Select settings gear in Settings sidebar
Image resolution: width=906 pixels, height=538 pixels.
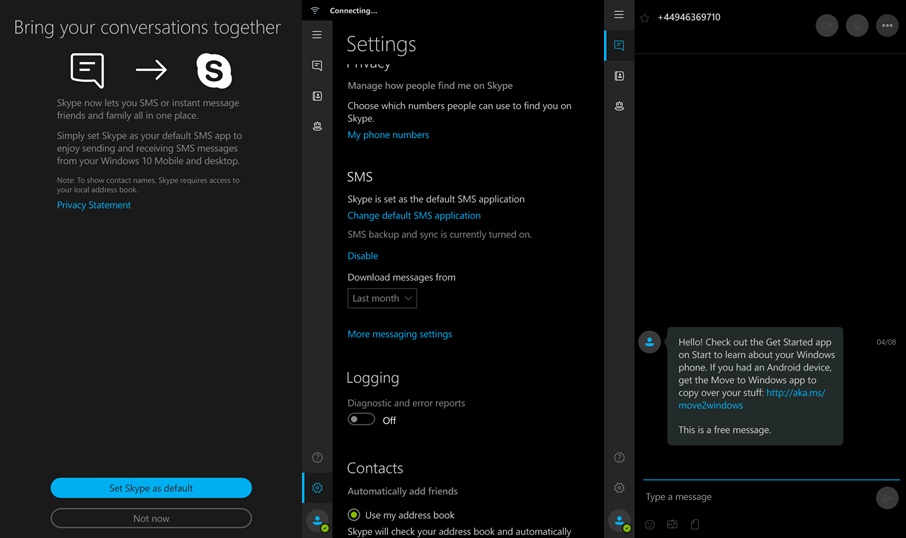click(x=317, y=488)
